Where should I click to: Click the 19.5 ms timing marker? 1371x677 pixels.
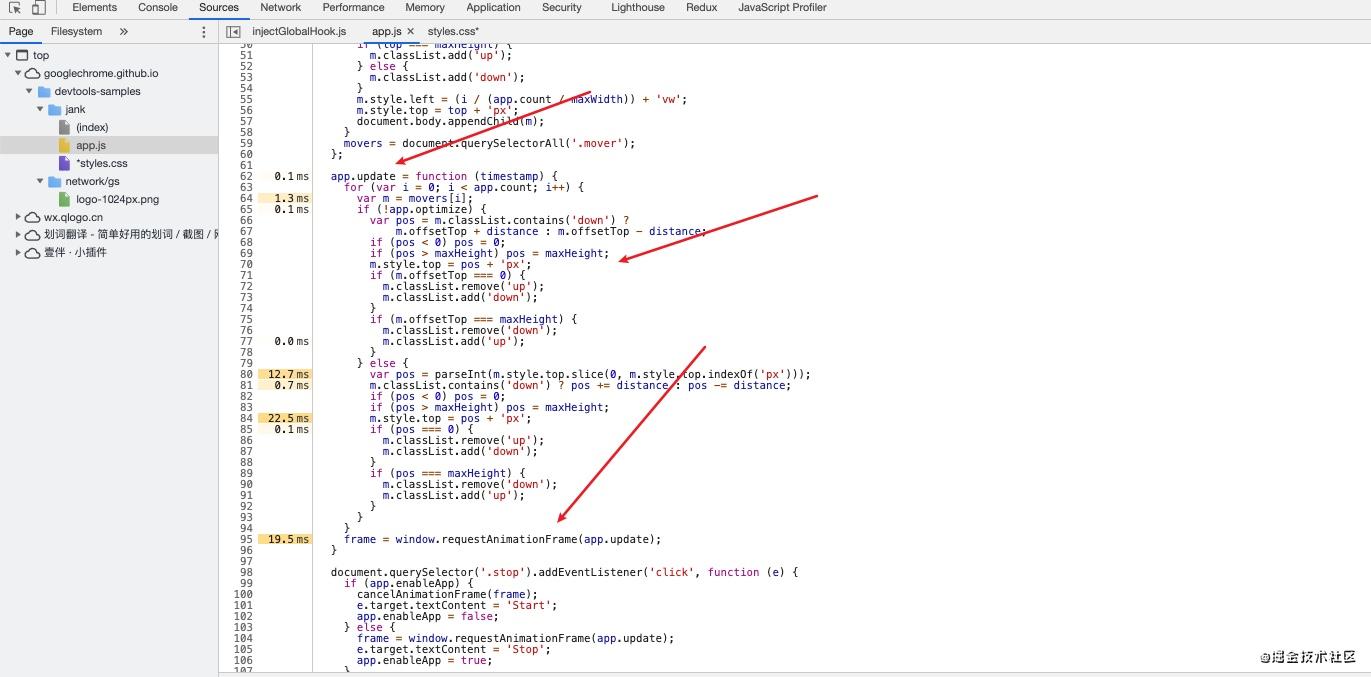pos(287,540)
